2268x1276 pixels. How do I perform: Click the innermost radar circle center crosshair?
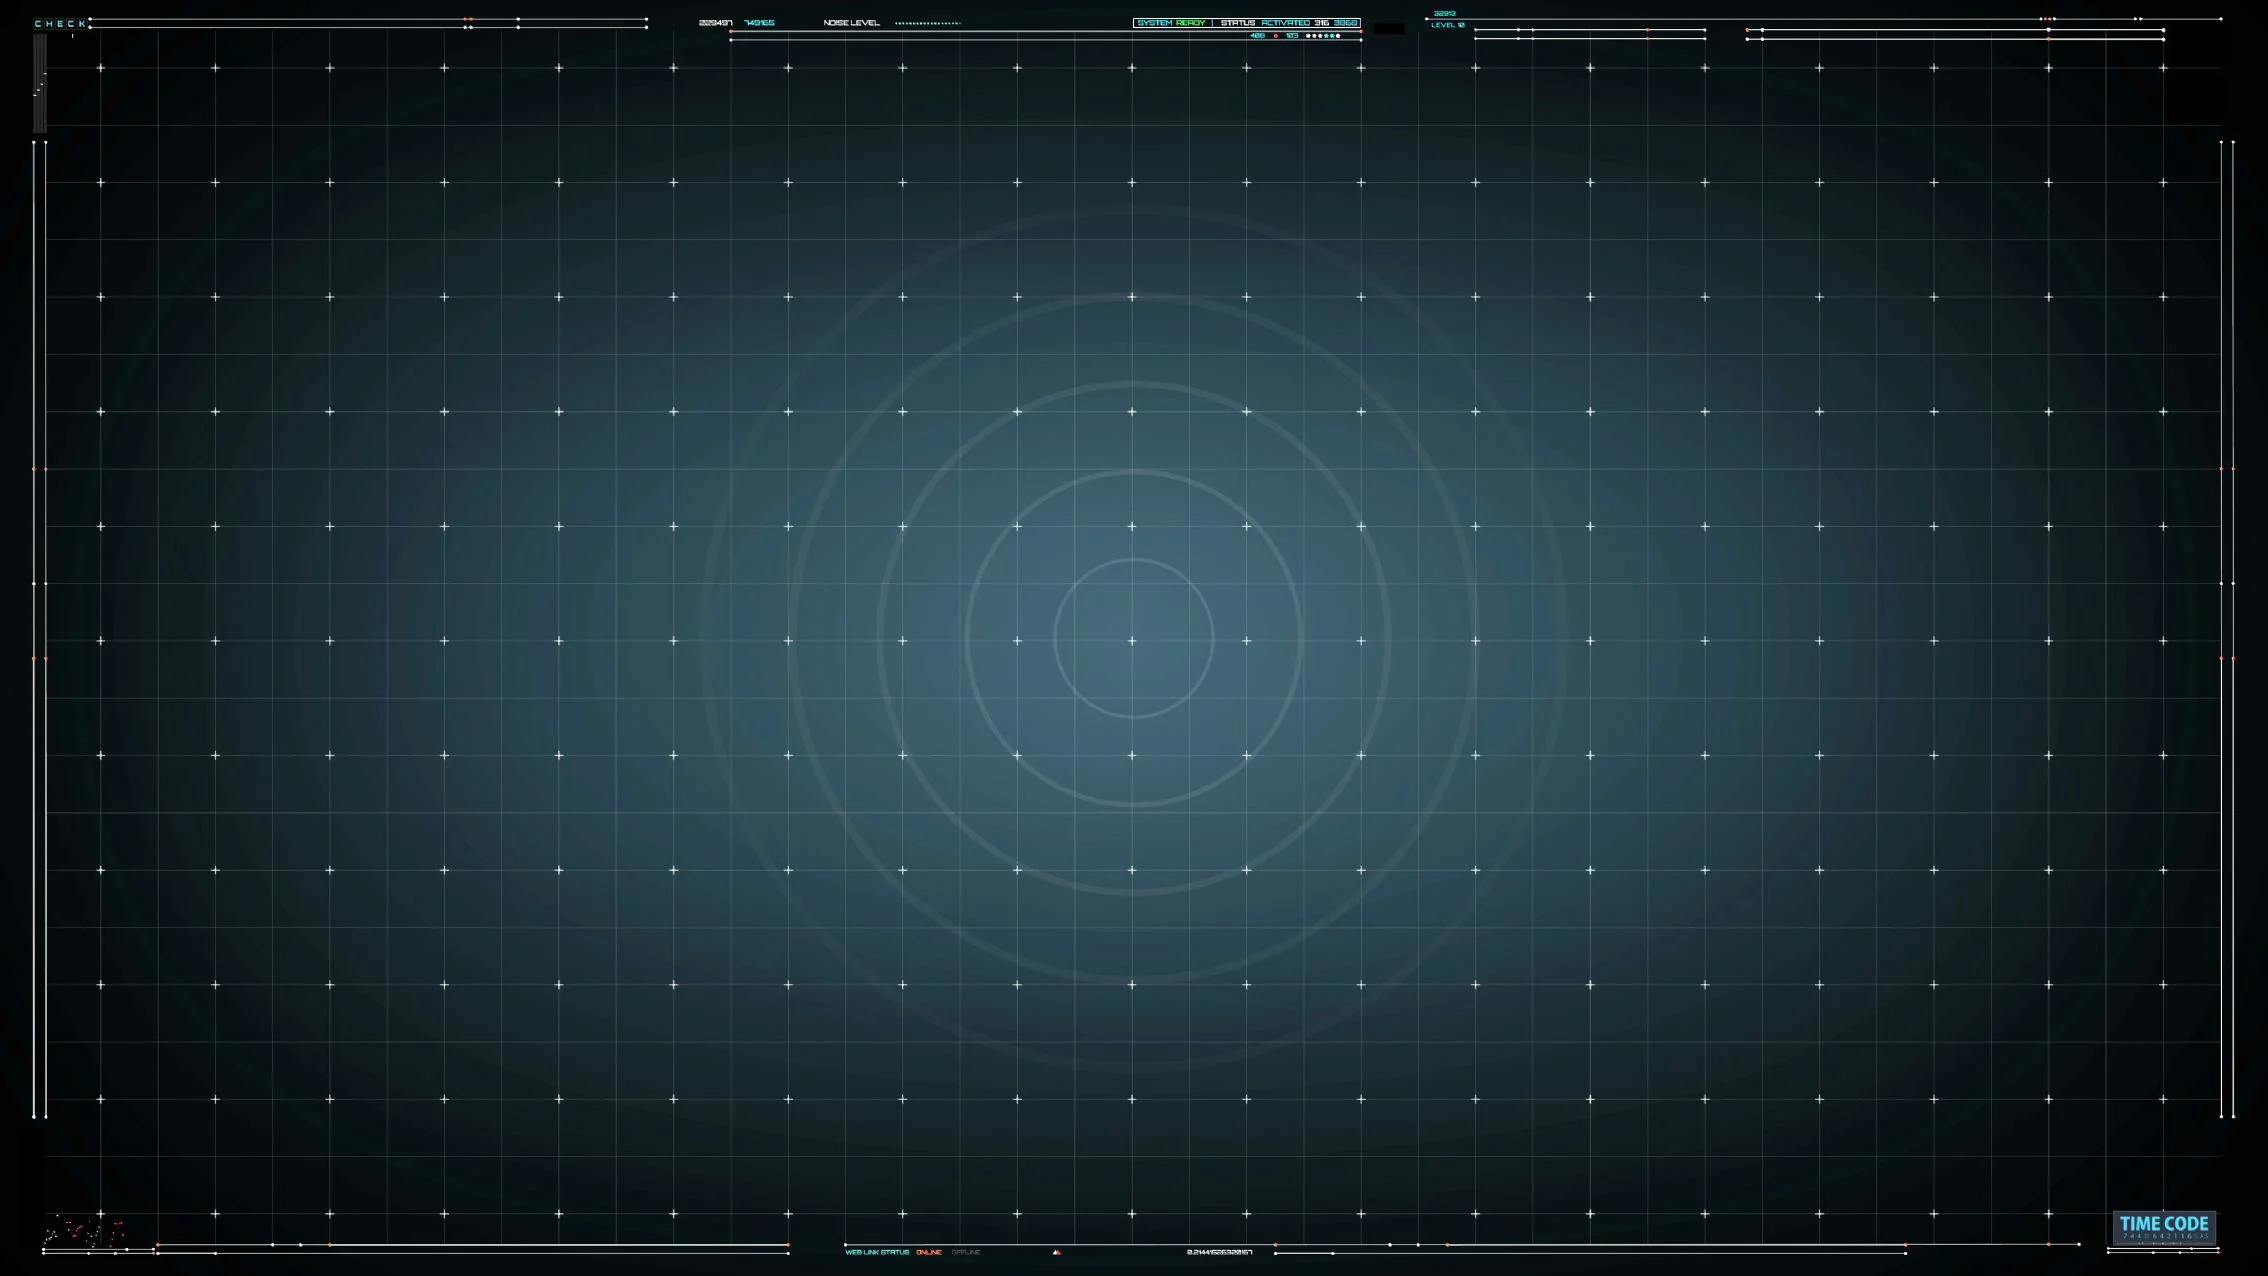point(1132,640)
